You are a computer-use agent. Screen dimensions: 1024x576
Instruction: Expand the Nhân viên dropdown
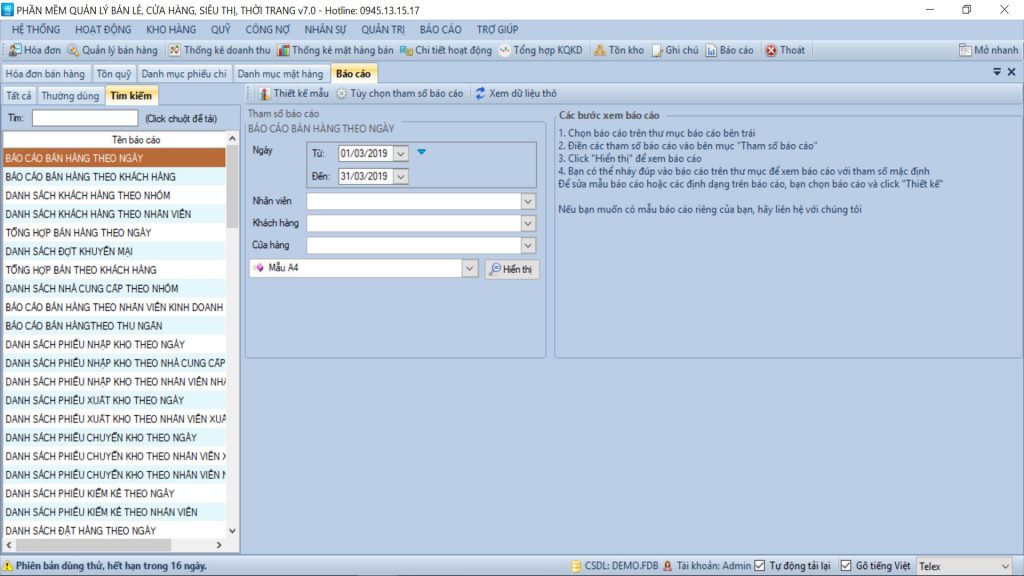(528, 201)
